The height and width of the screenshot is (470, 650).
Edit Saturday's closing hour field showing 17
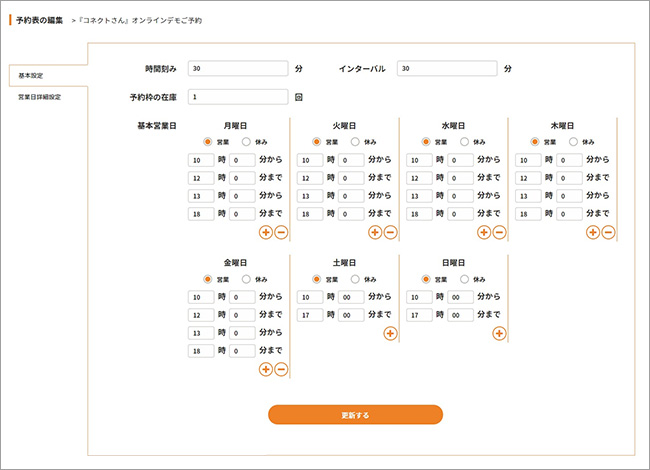coord(308,315)
